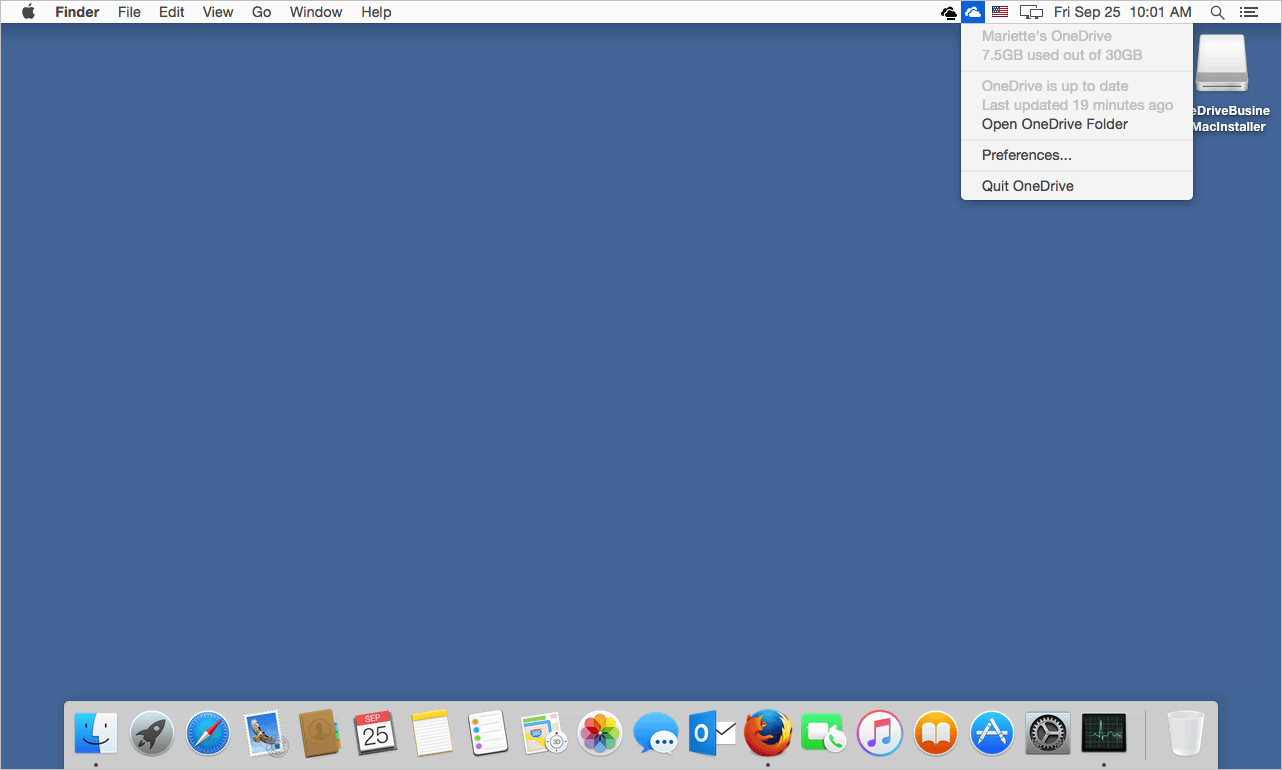Open the View menu

click(x=218, y=12)
